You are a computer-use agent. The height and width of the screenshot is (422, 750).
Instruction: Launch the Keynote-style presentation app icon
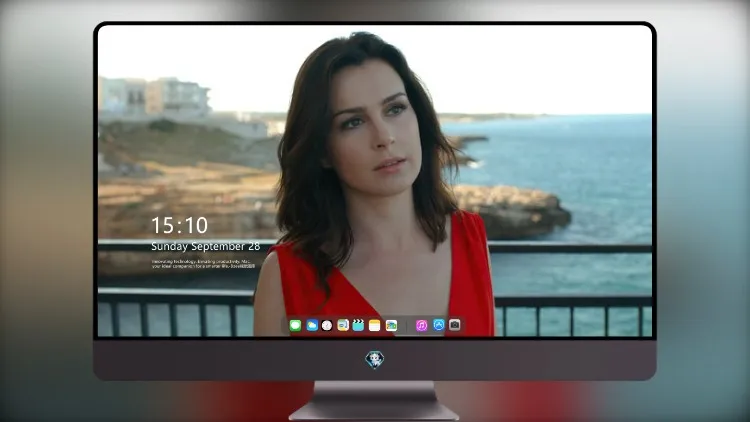coord(343,326)
